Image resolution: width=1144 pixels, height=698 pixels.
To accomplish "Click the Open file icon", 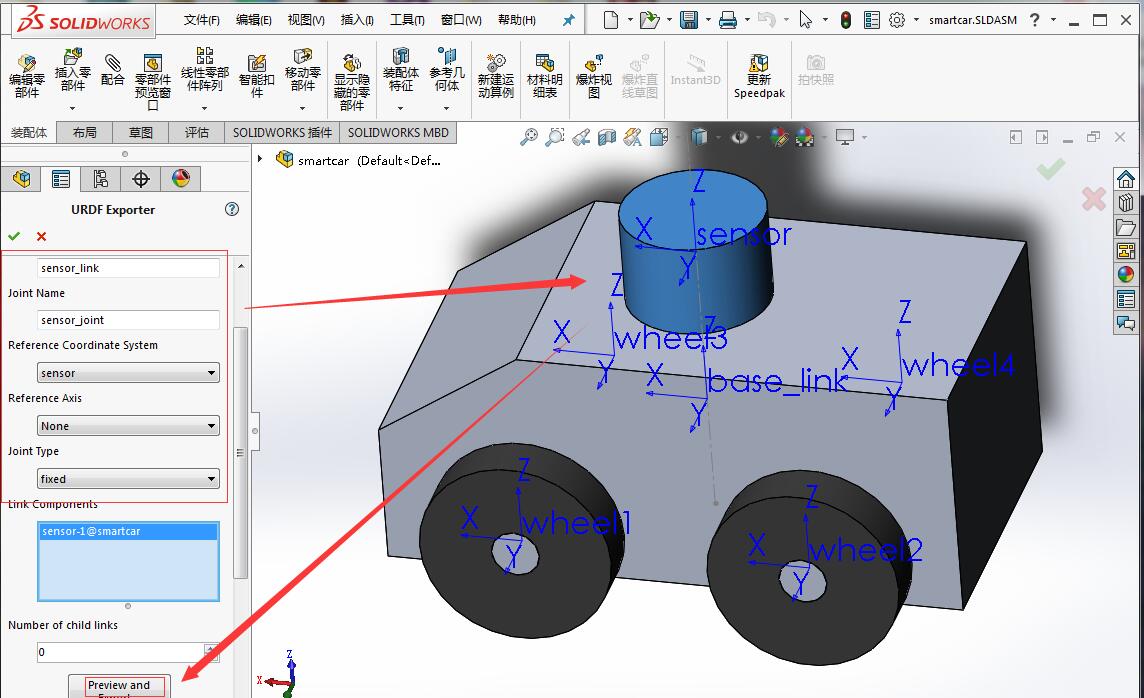I will 649,20.
